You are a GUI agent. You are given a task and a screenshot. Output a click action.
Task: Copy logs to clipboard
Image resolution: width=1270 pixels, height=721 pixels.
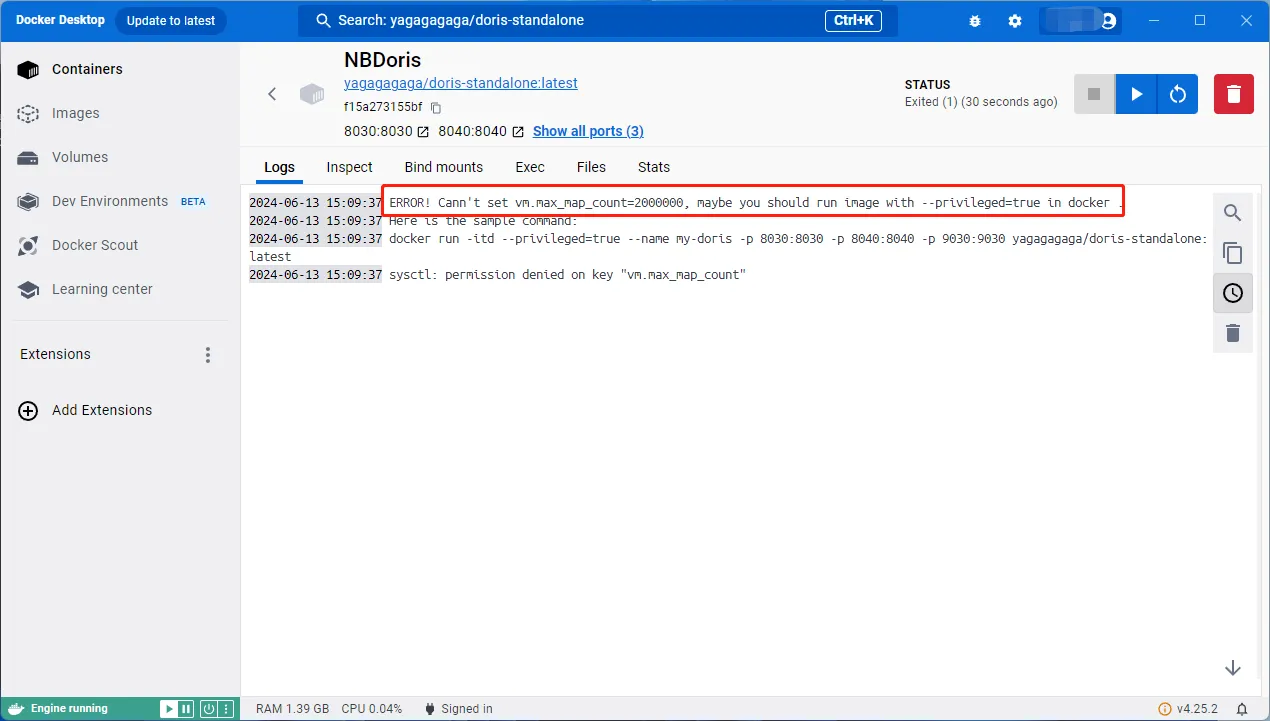click(x=1233, y=253)
